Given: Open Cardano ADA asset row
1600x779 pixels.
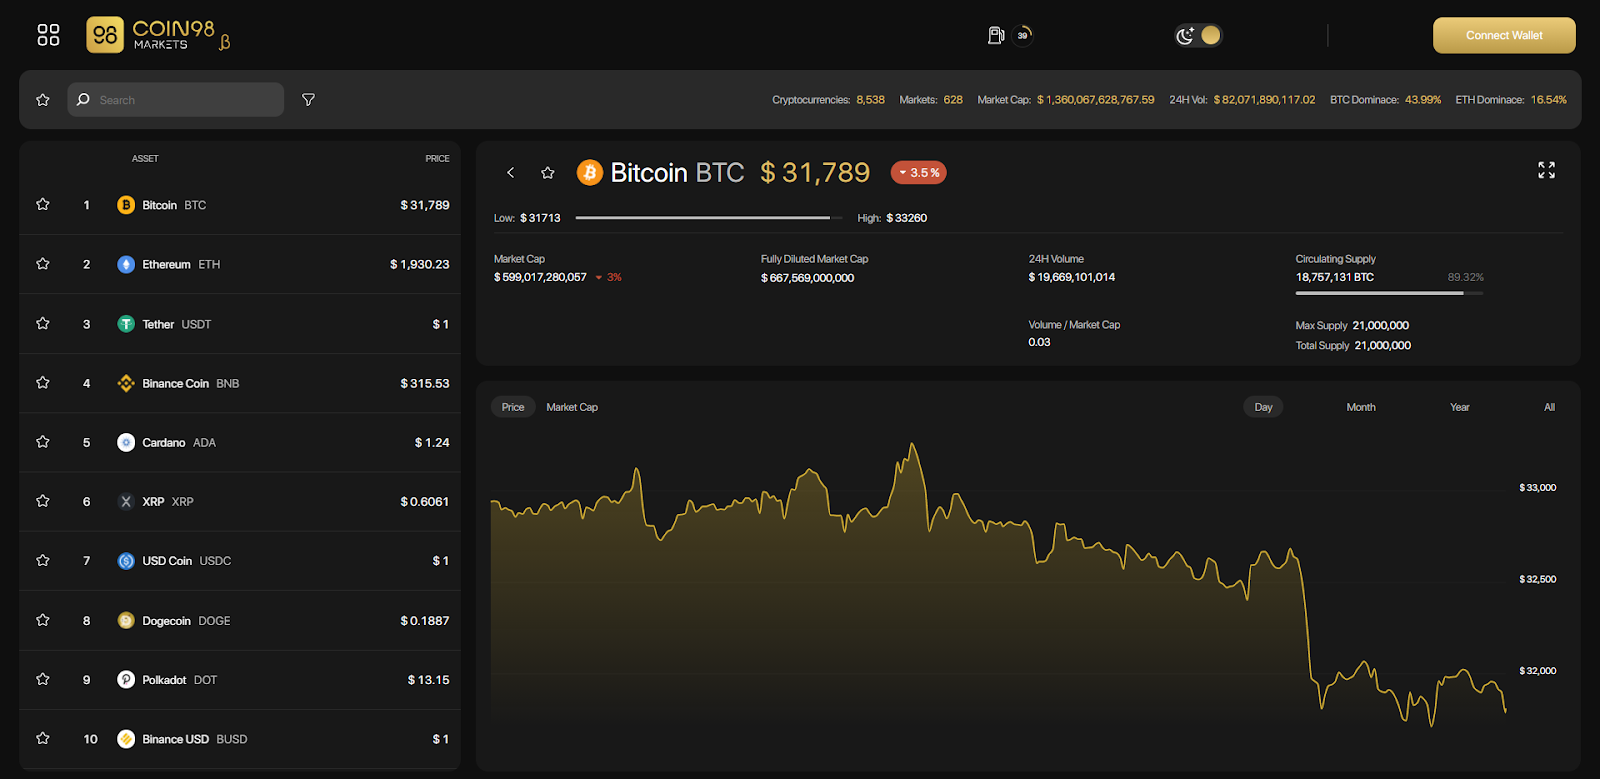Looking at the screenshot, I should pyautogui.click(x=240, y=442).
